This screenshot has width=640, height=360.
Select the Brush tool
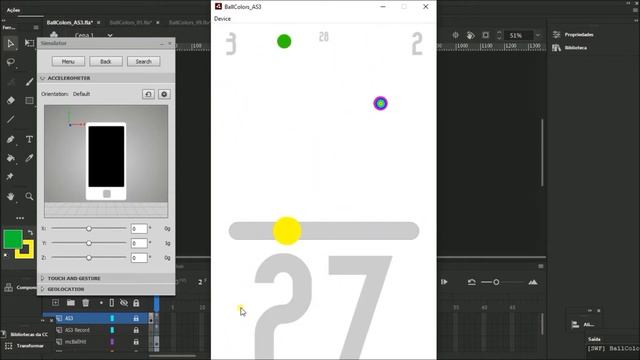click(29, 82)
